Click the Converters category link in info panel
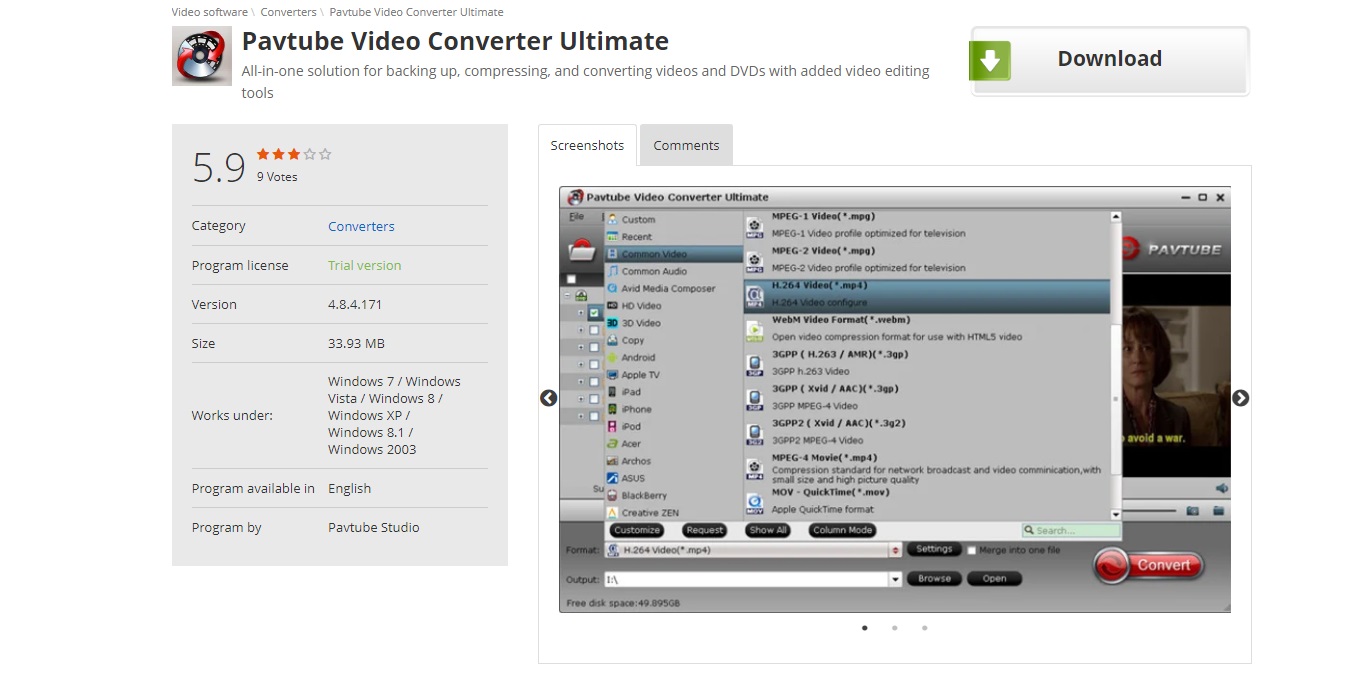 click(361, 226)
